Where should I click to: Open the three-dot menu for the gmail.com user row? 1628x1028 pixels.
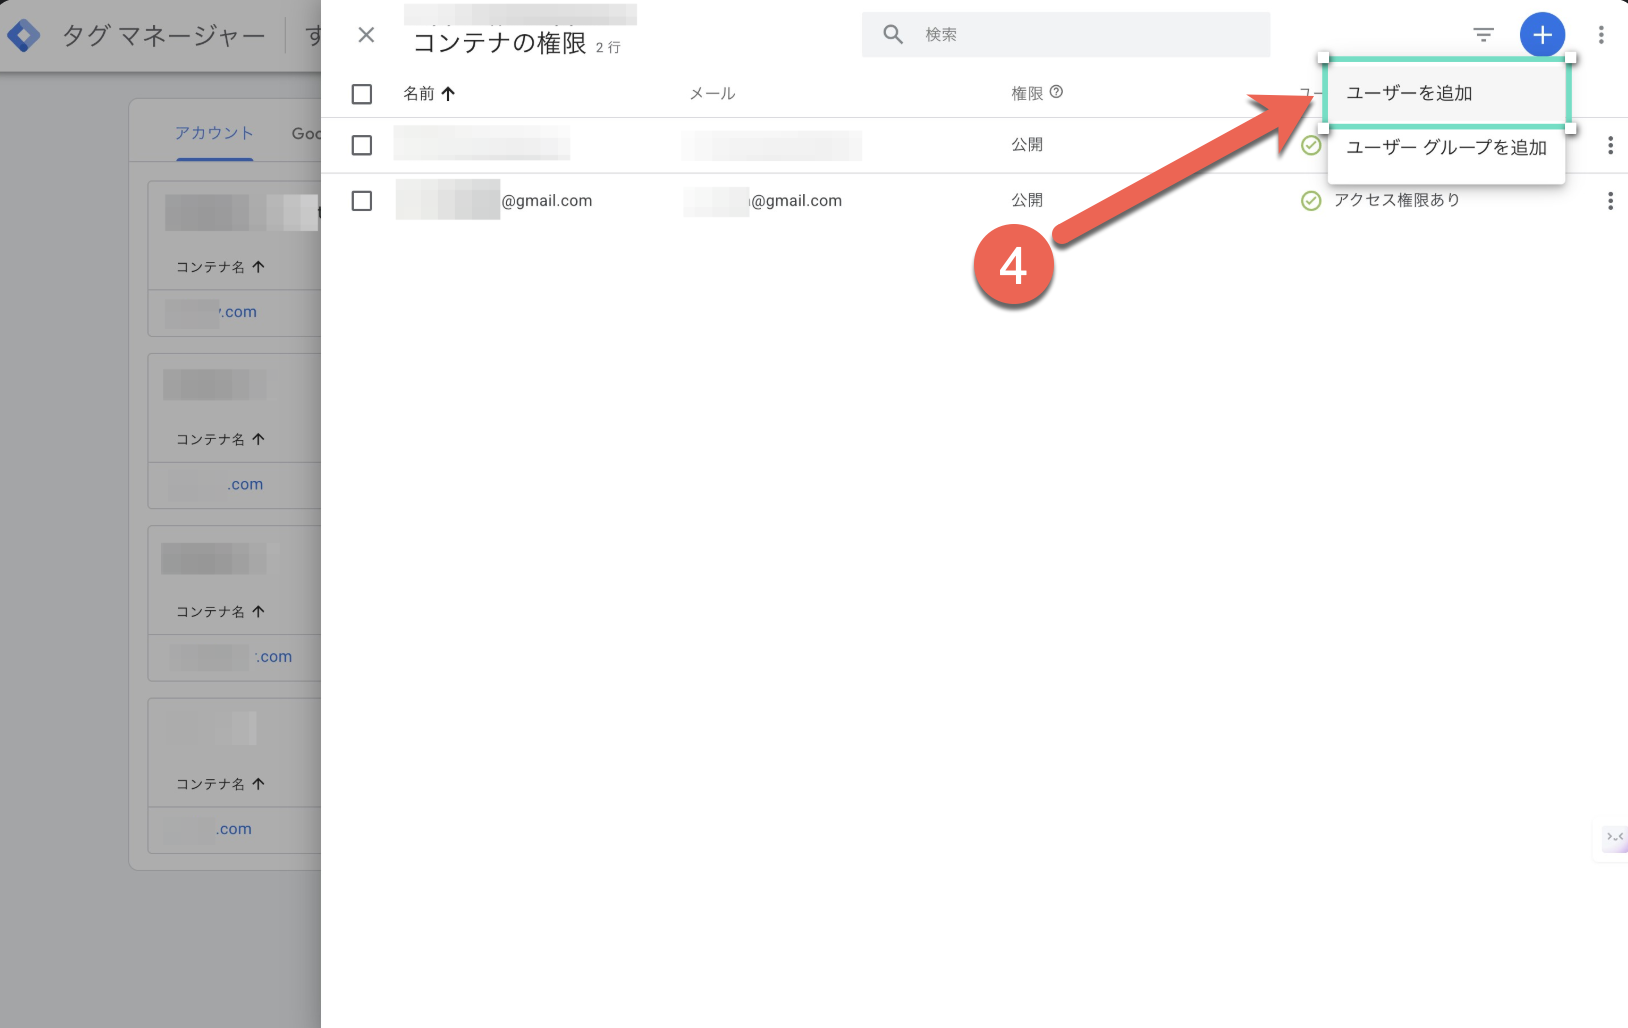[x=1611, y=200]
